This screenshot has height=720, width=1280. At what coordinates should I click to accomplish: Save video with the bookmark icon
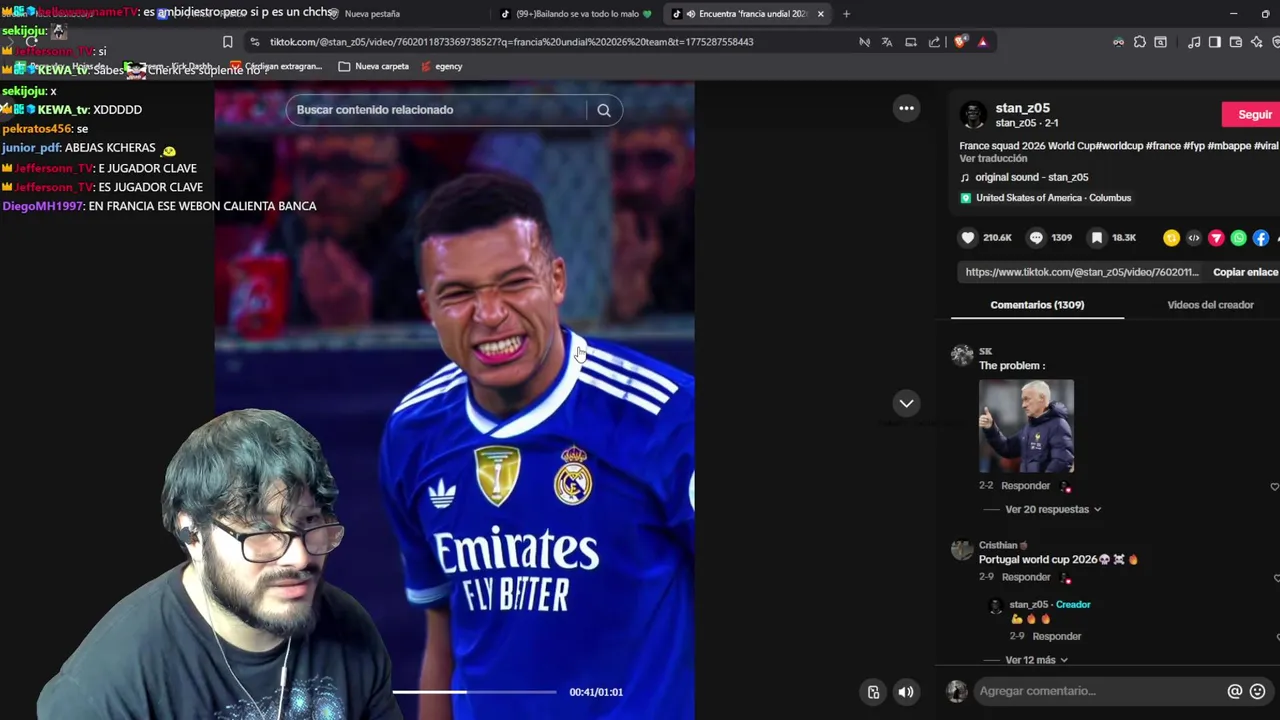1097,238
